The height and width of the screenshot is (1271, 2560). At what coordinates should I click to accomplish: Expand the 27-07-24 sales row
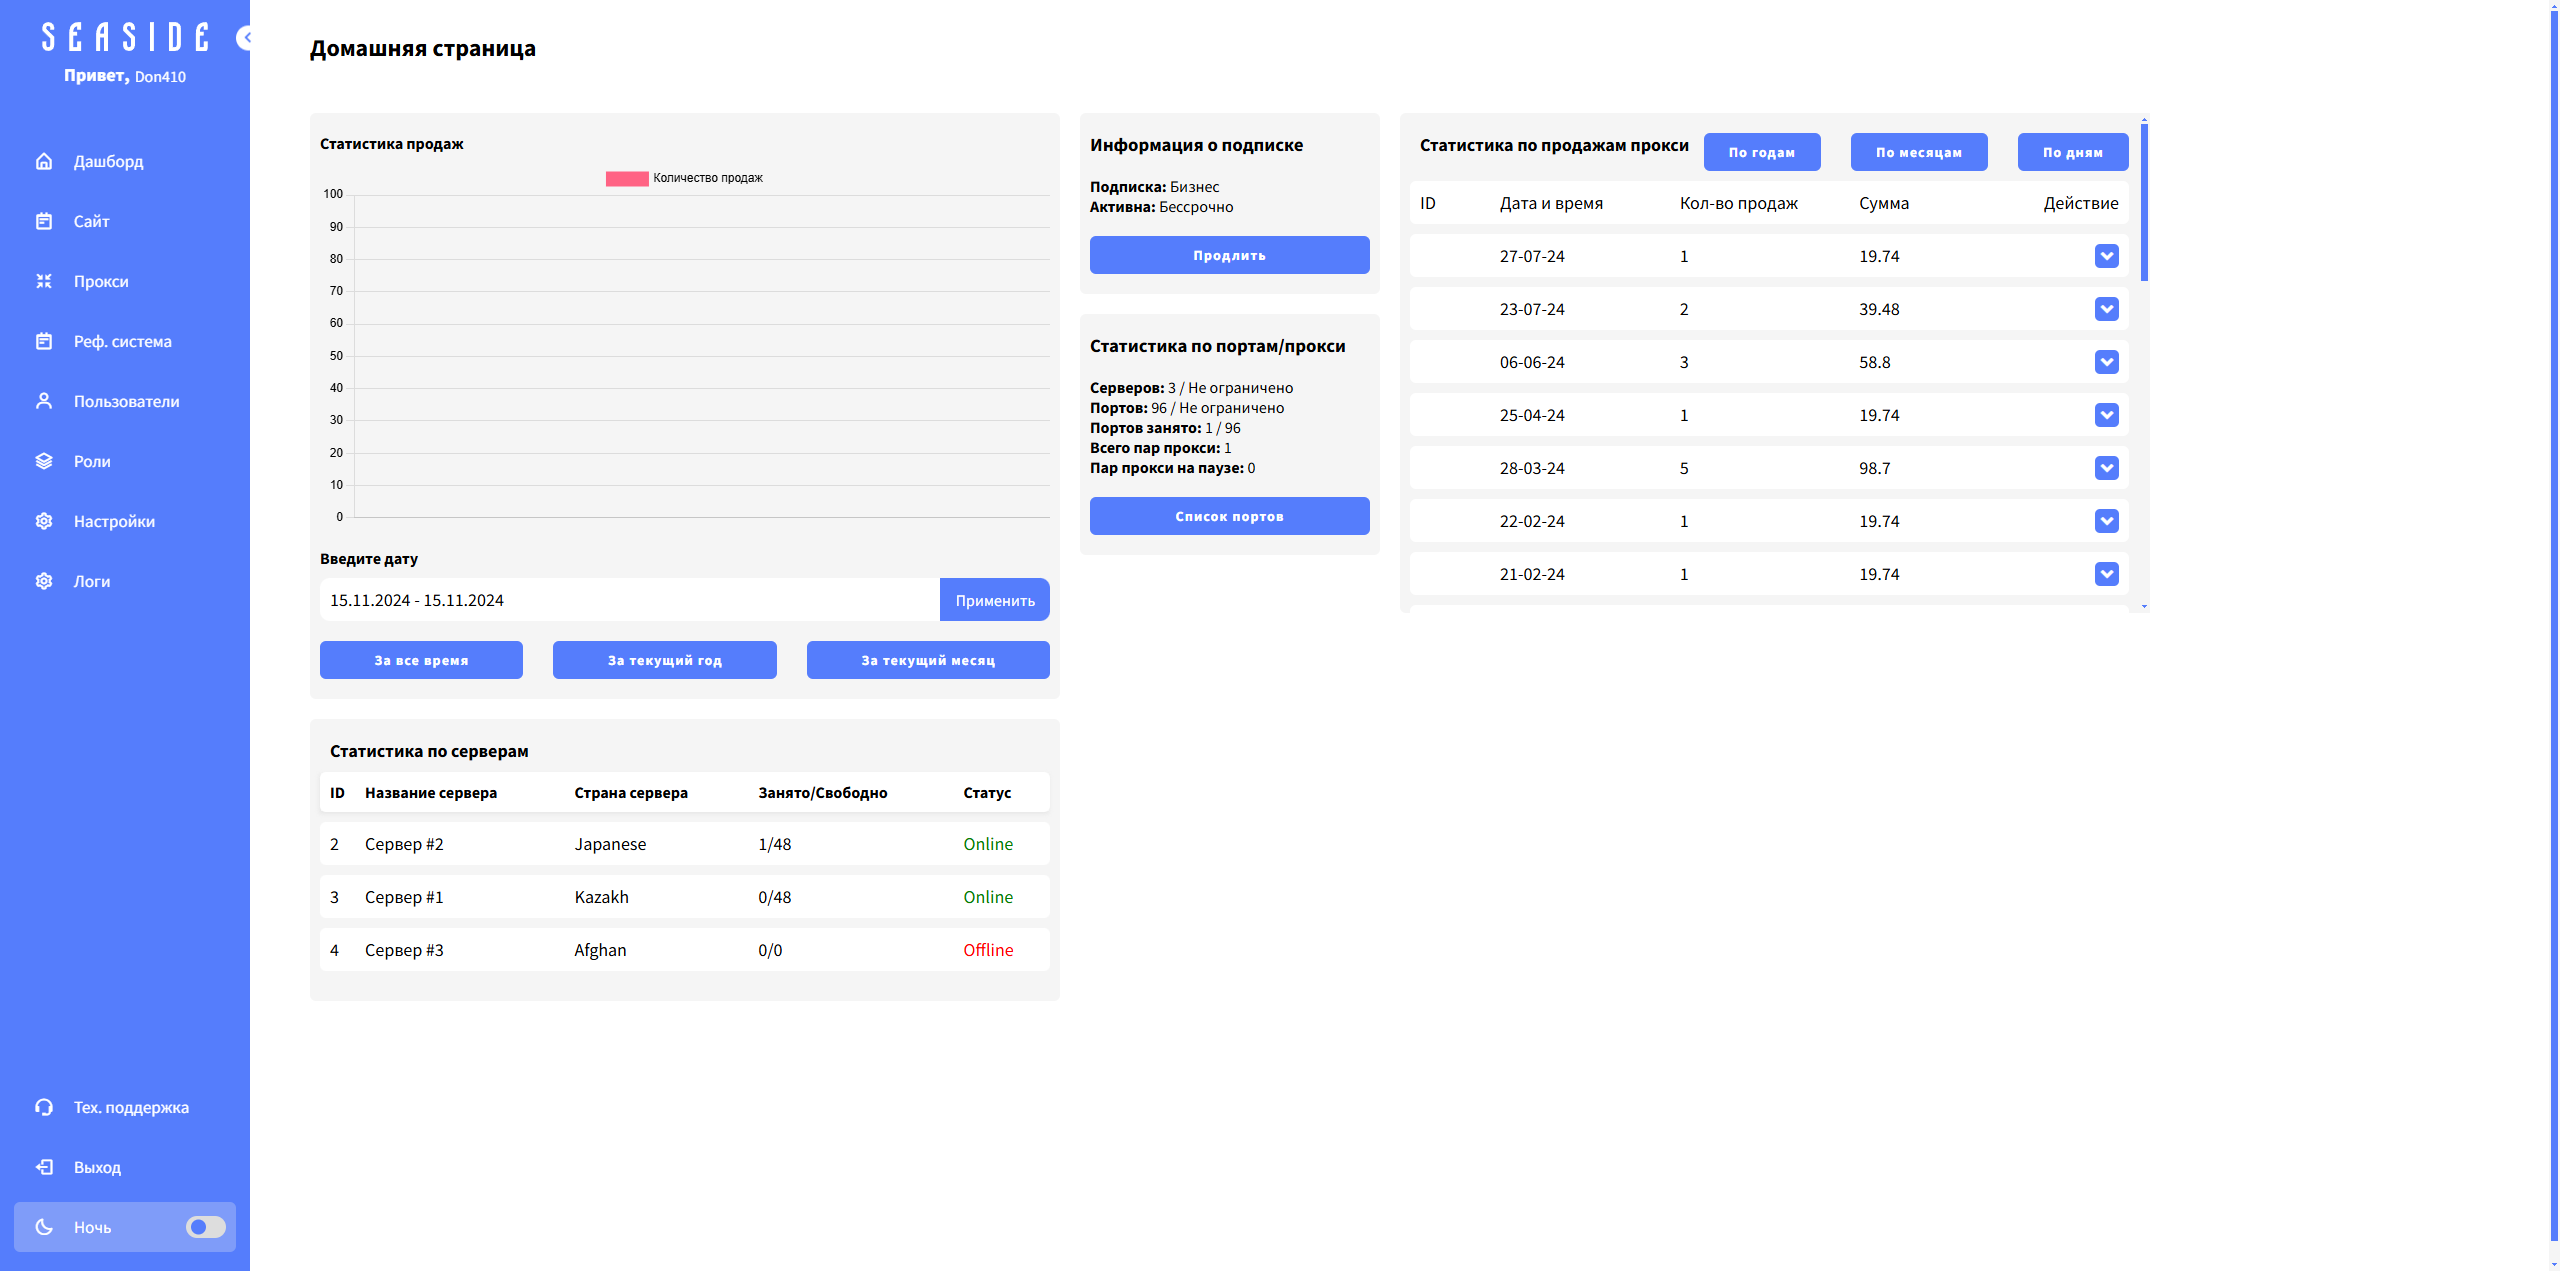(2106, 256)
